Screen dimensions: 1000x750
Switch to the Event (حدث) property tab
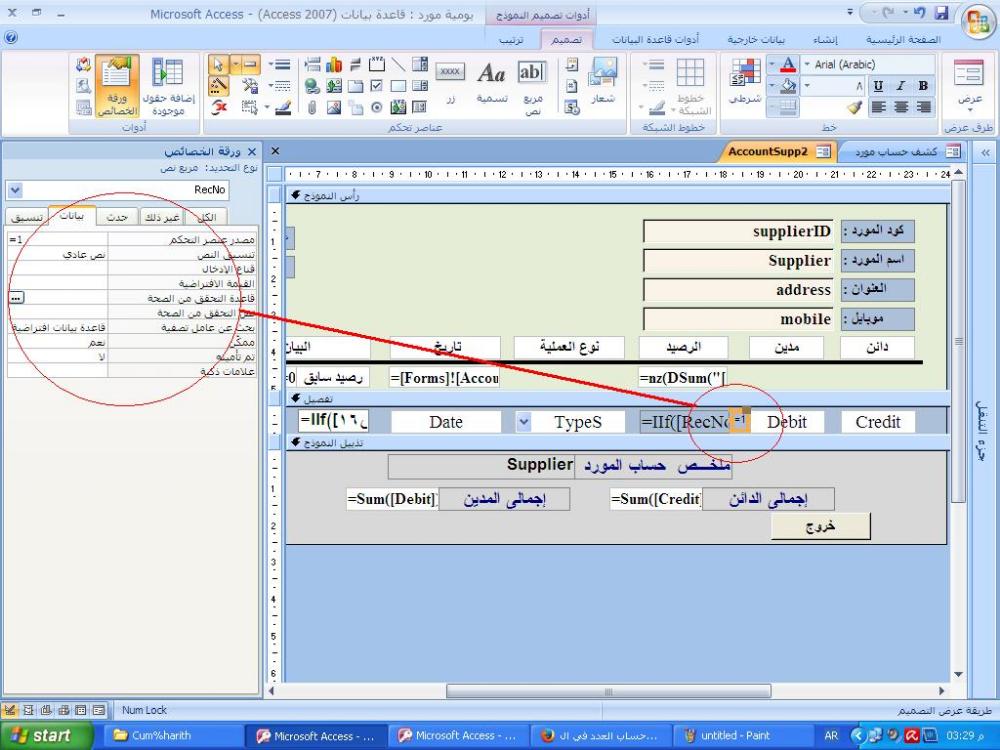click(117, 217)
